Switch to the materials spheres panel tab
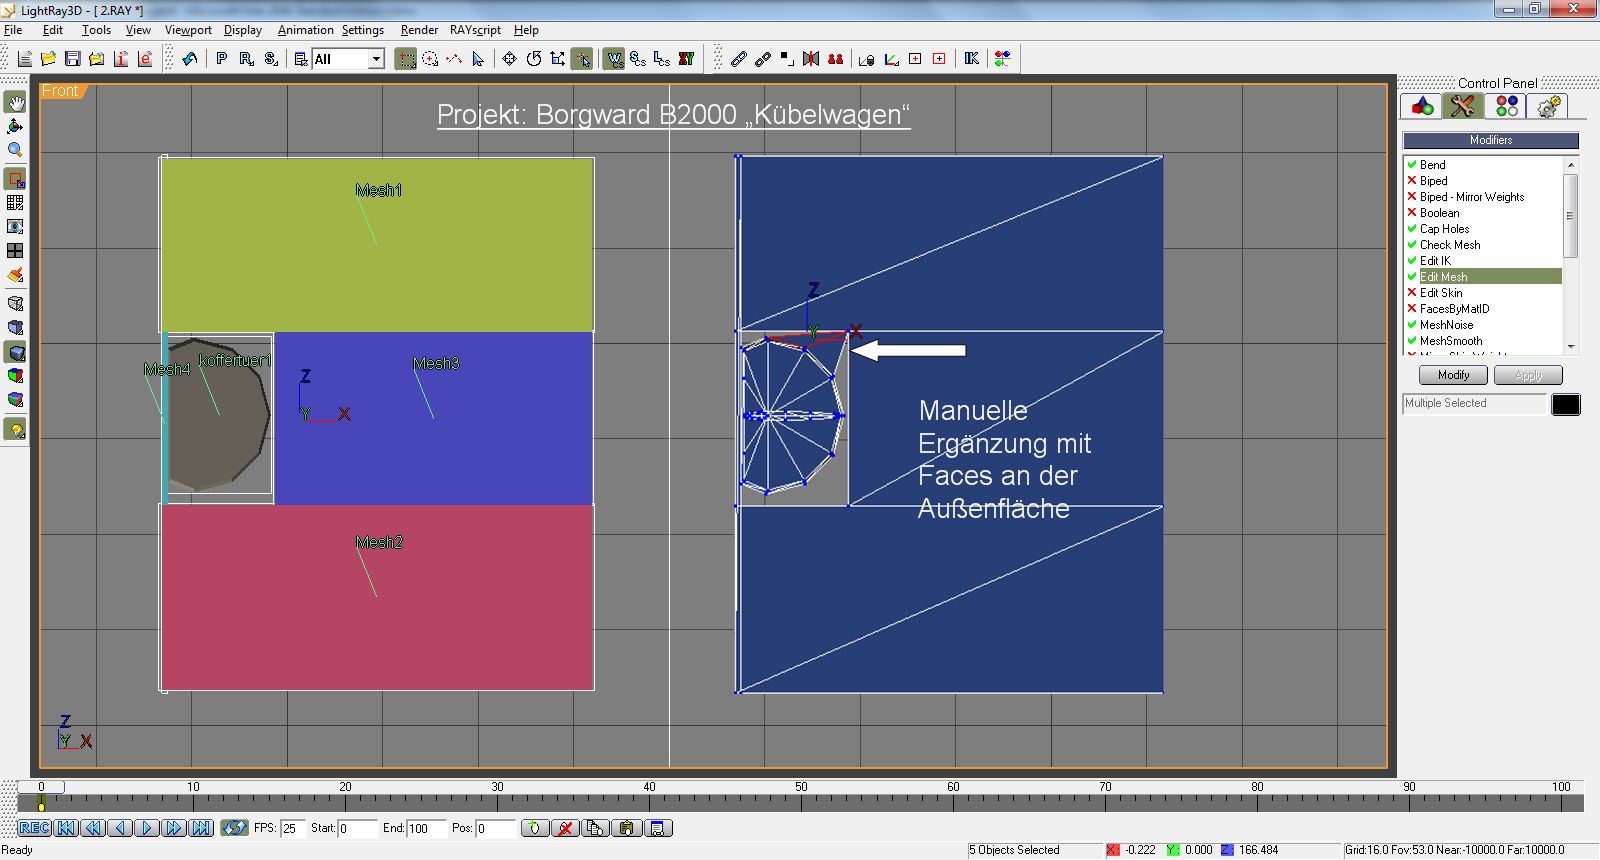 [x=1506, y=106]
